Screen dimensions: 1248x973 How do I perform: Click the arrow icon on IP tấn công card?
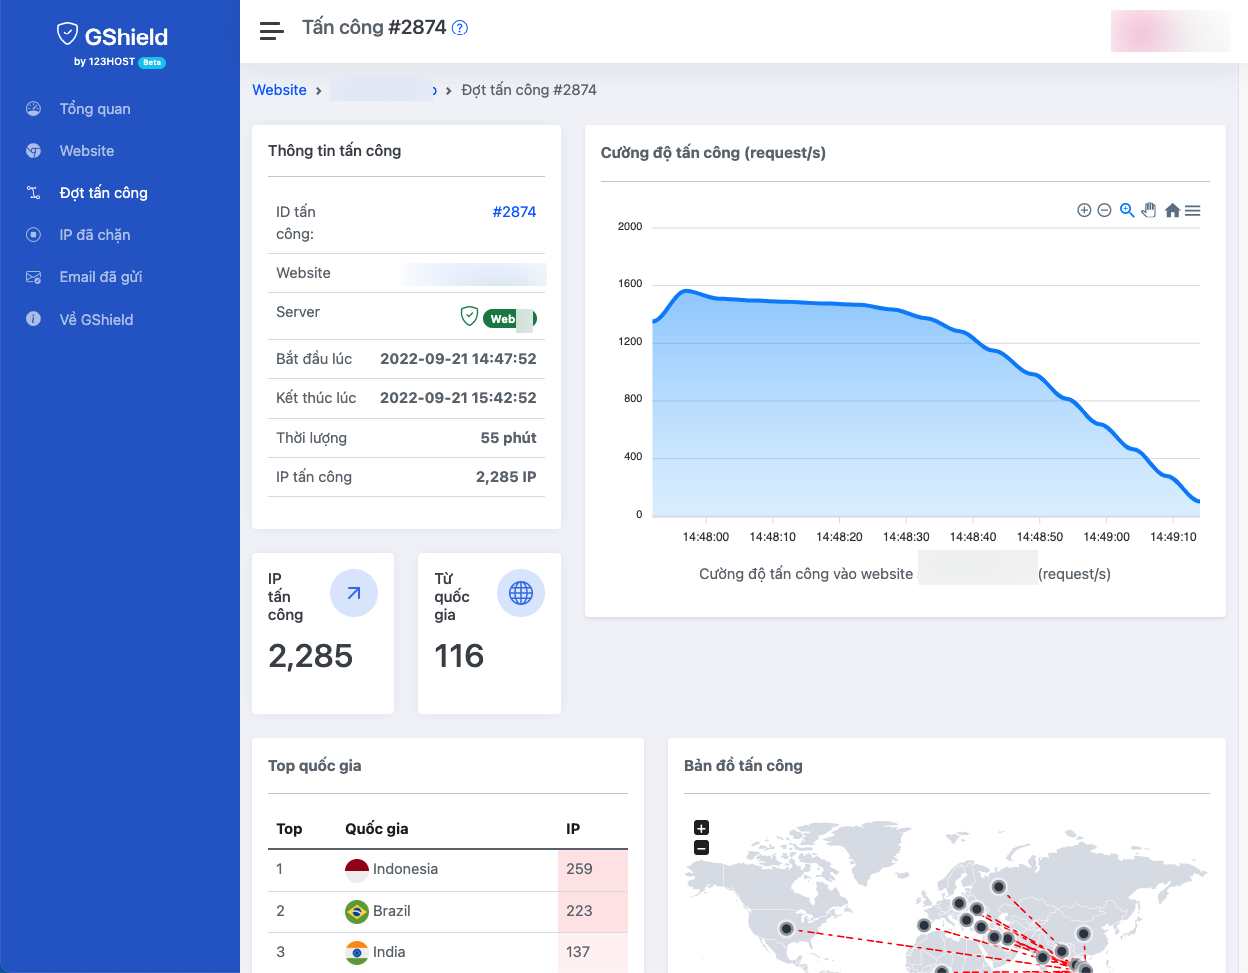point(353,593)
